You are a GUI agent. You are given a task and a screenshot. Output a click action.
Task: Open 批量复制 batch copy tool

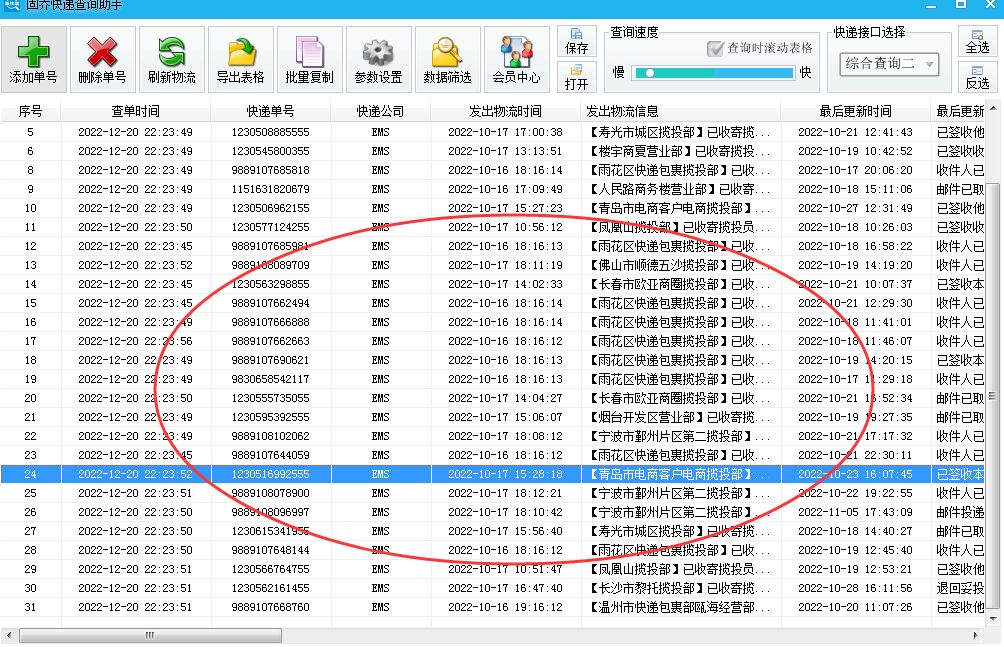[310, 60]
